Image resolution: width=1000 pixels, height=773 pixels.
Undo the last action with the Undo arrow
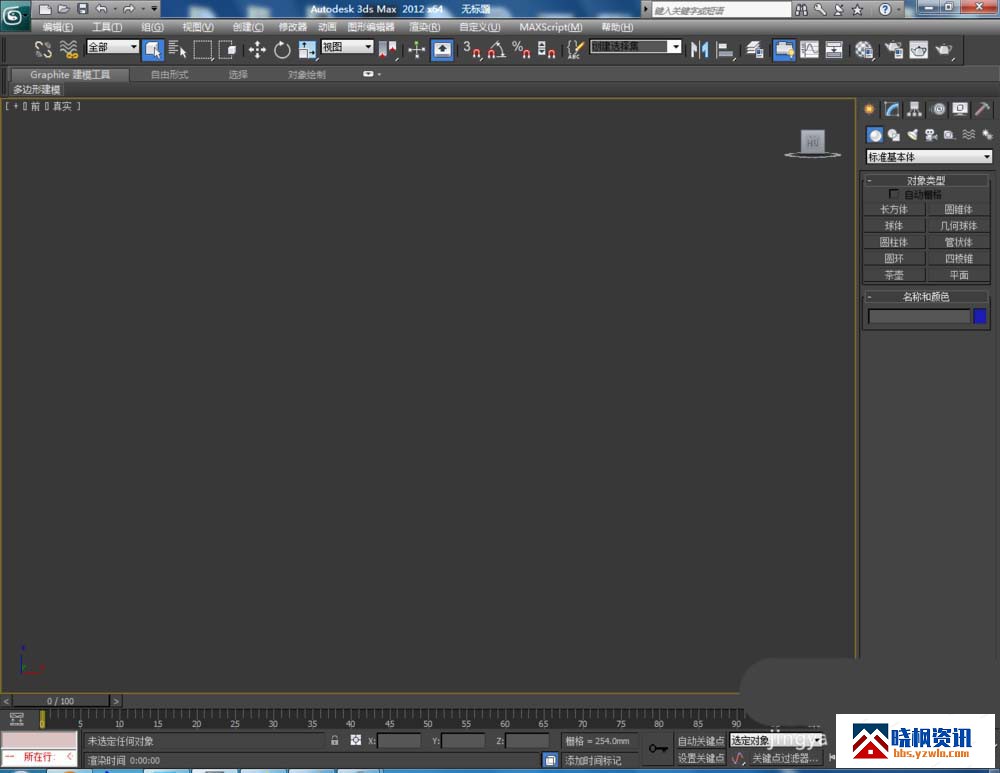pyautogui.click(x=101, y=9)
